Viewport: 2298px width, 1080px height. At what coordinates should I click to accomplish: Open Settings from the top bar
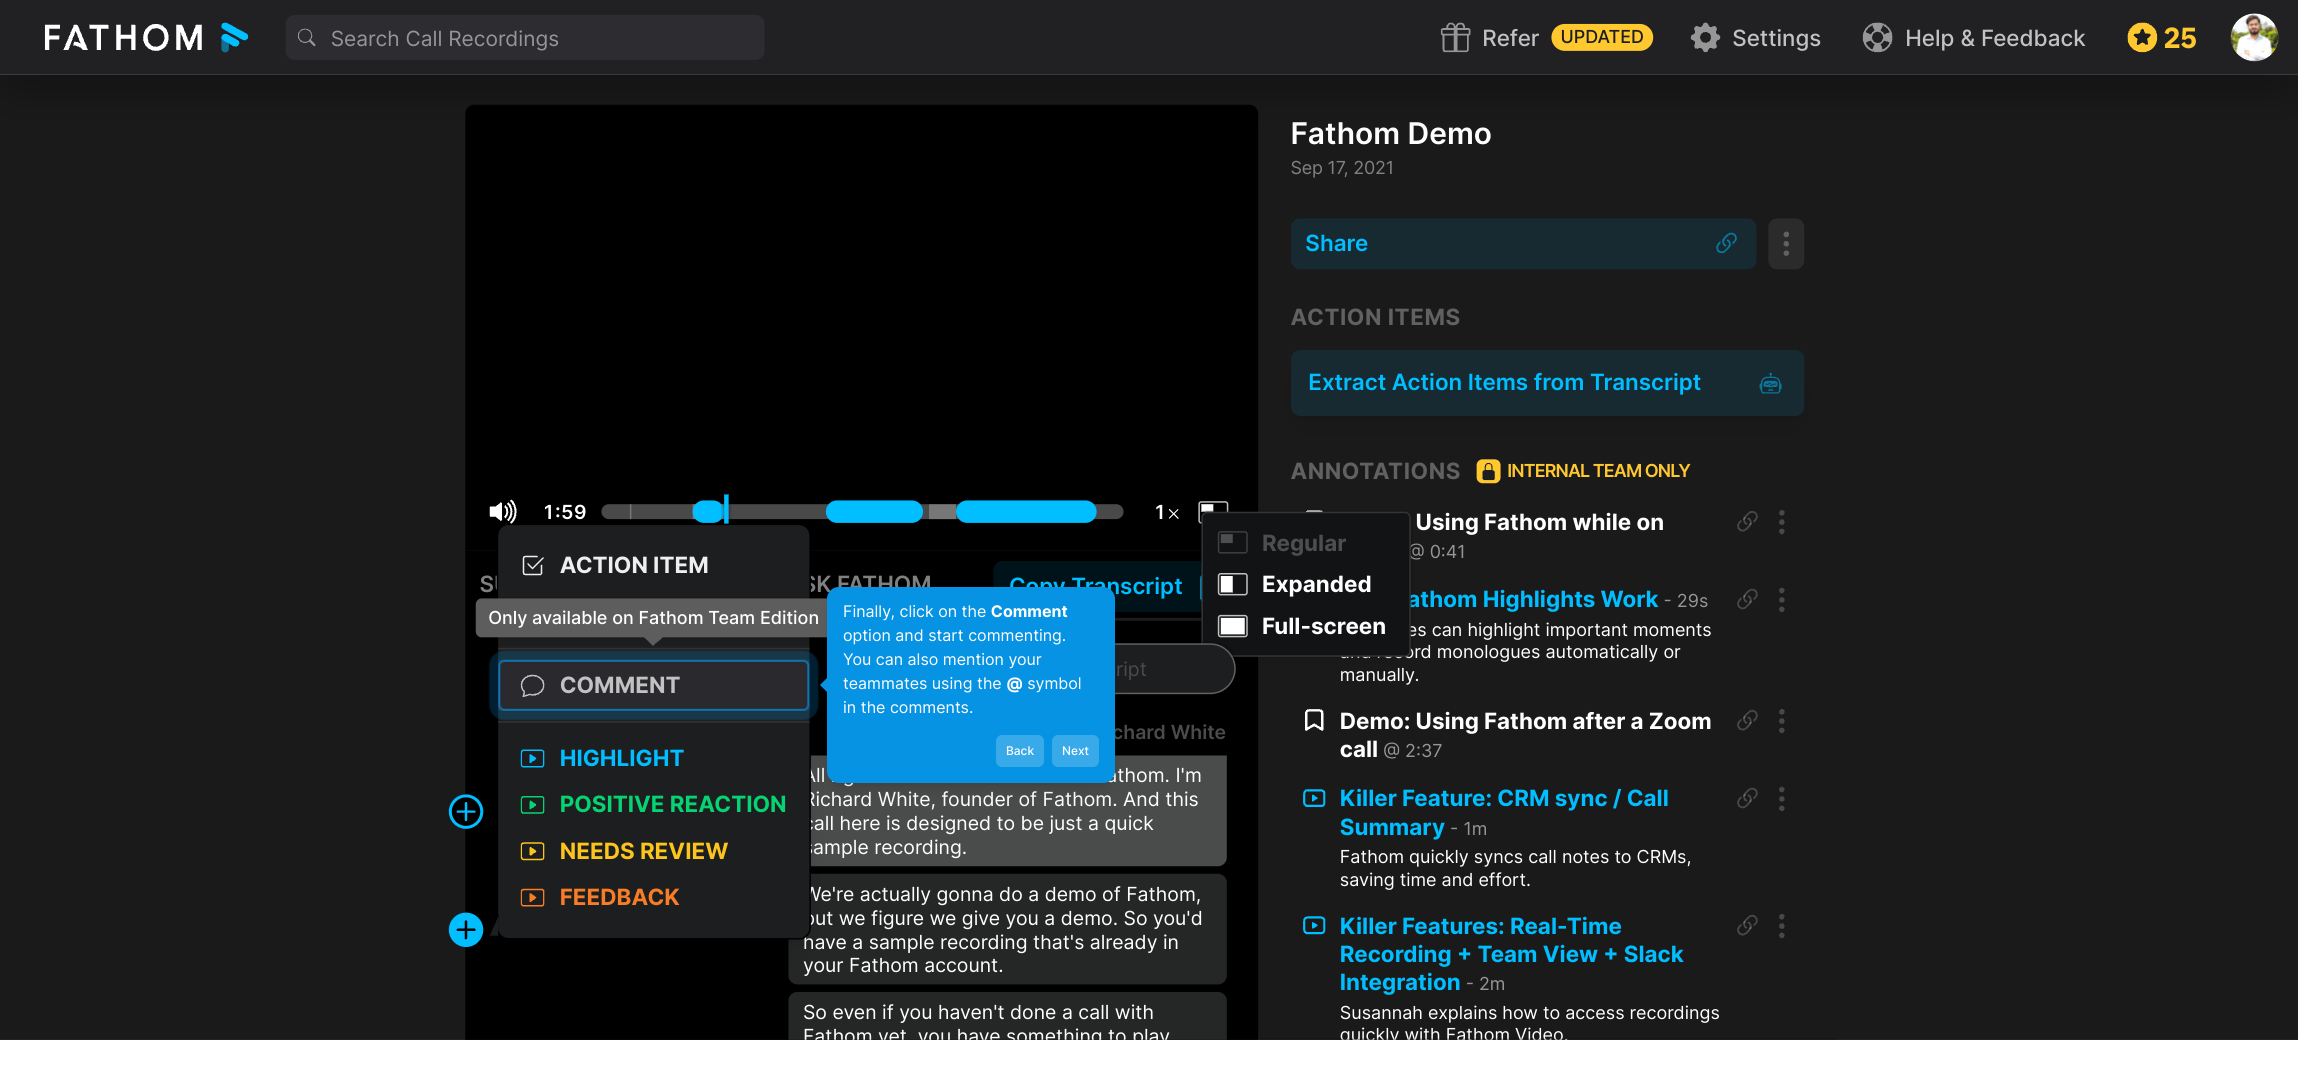coord(1756,38)
